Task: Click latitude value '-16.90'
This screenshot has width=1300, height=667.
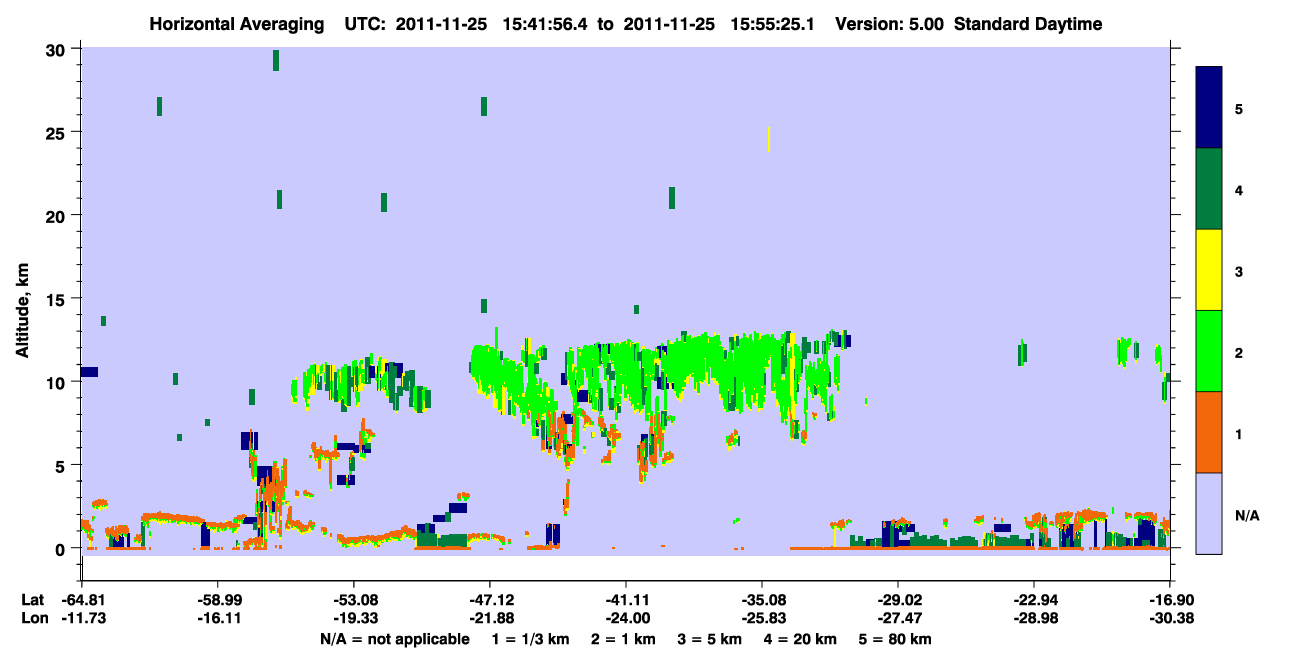Action: point(1169,600)
